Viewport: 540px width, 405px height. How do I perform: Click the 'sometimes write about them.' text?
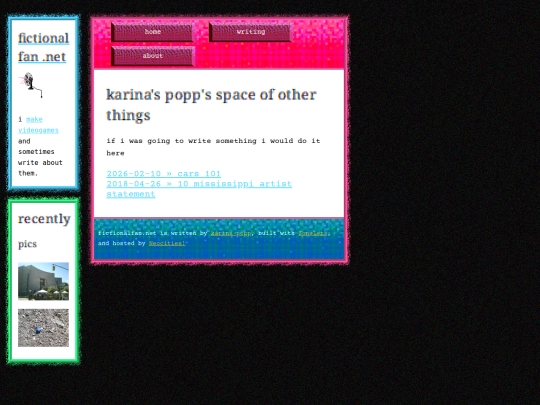coord(40,162)
